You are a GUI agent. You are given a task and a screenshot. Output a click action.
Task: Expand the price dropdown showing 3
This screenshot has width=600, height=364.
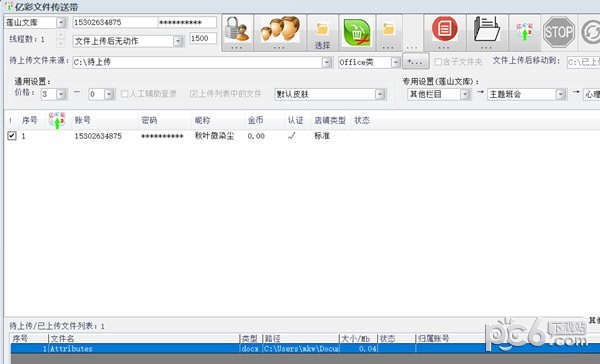[x=61, y=94]
